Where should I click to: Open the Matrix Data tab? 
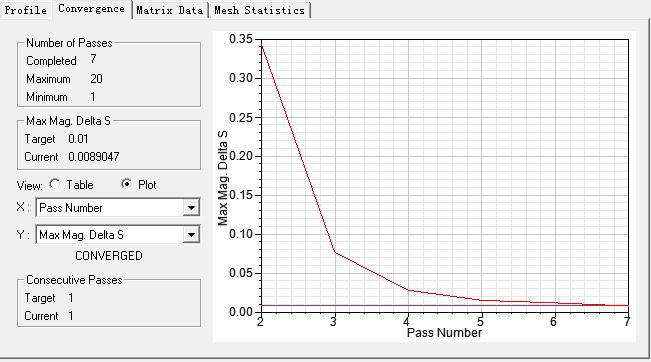pos(170,10)
